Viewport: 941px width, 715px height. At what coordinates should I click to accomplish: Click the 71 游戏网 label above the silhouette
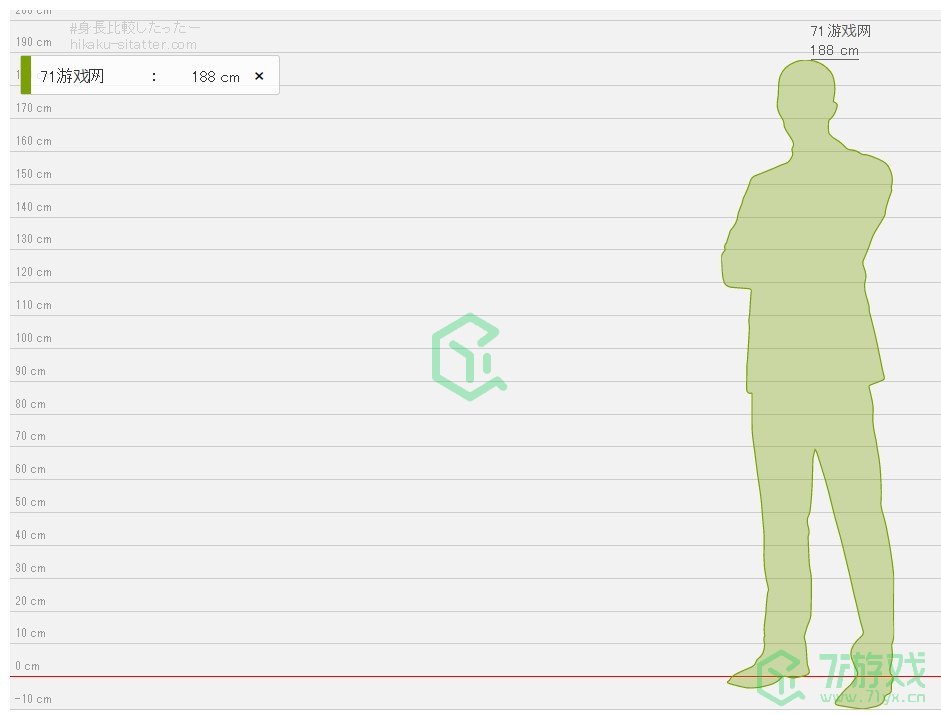(x=840, y=32)
